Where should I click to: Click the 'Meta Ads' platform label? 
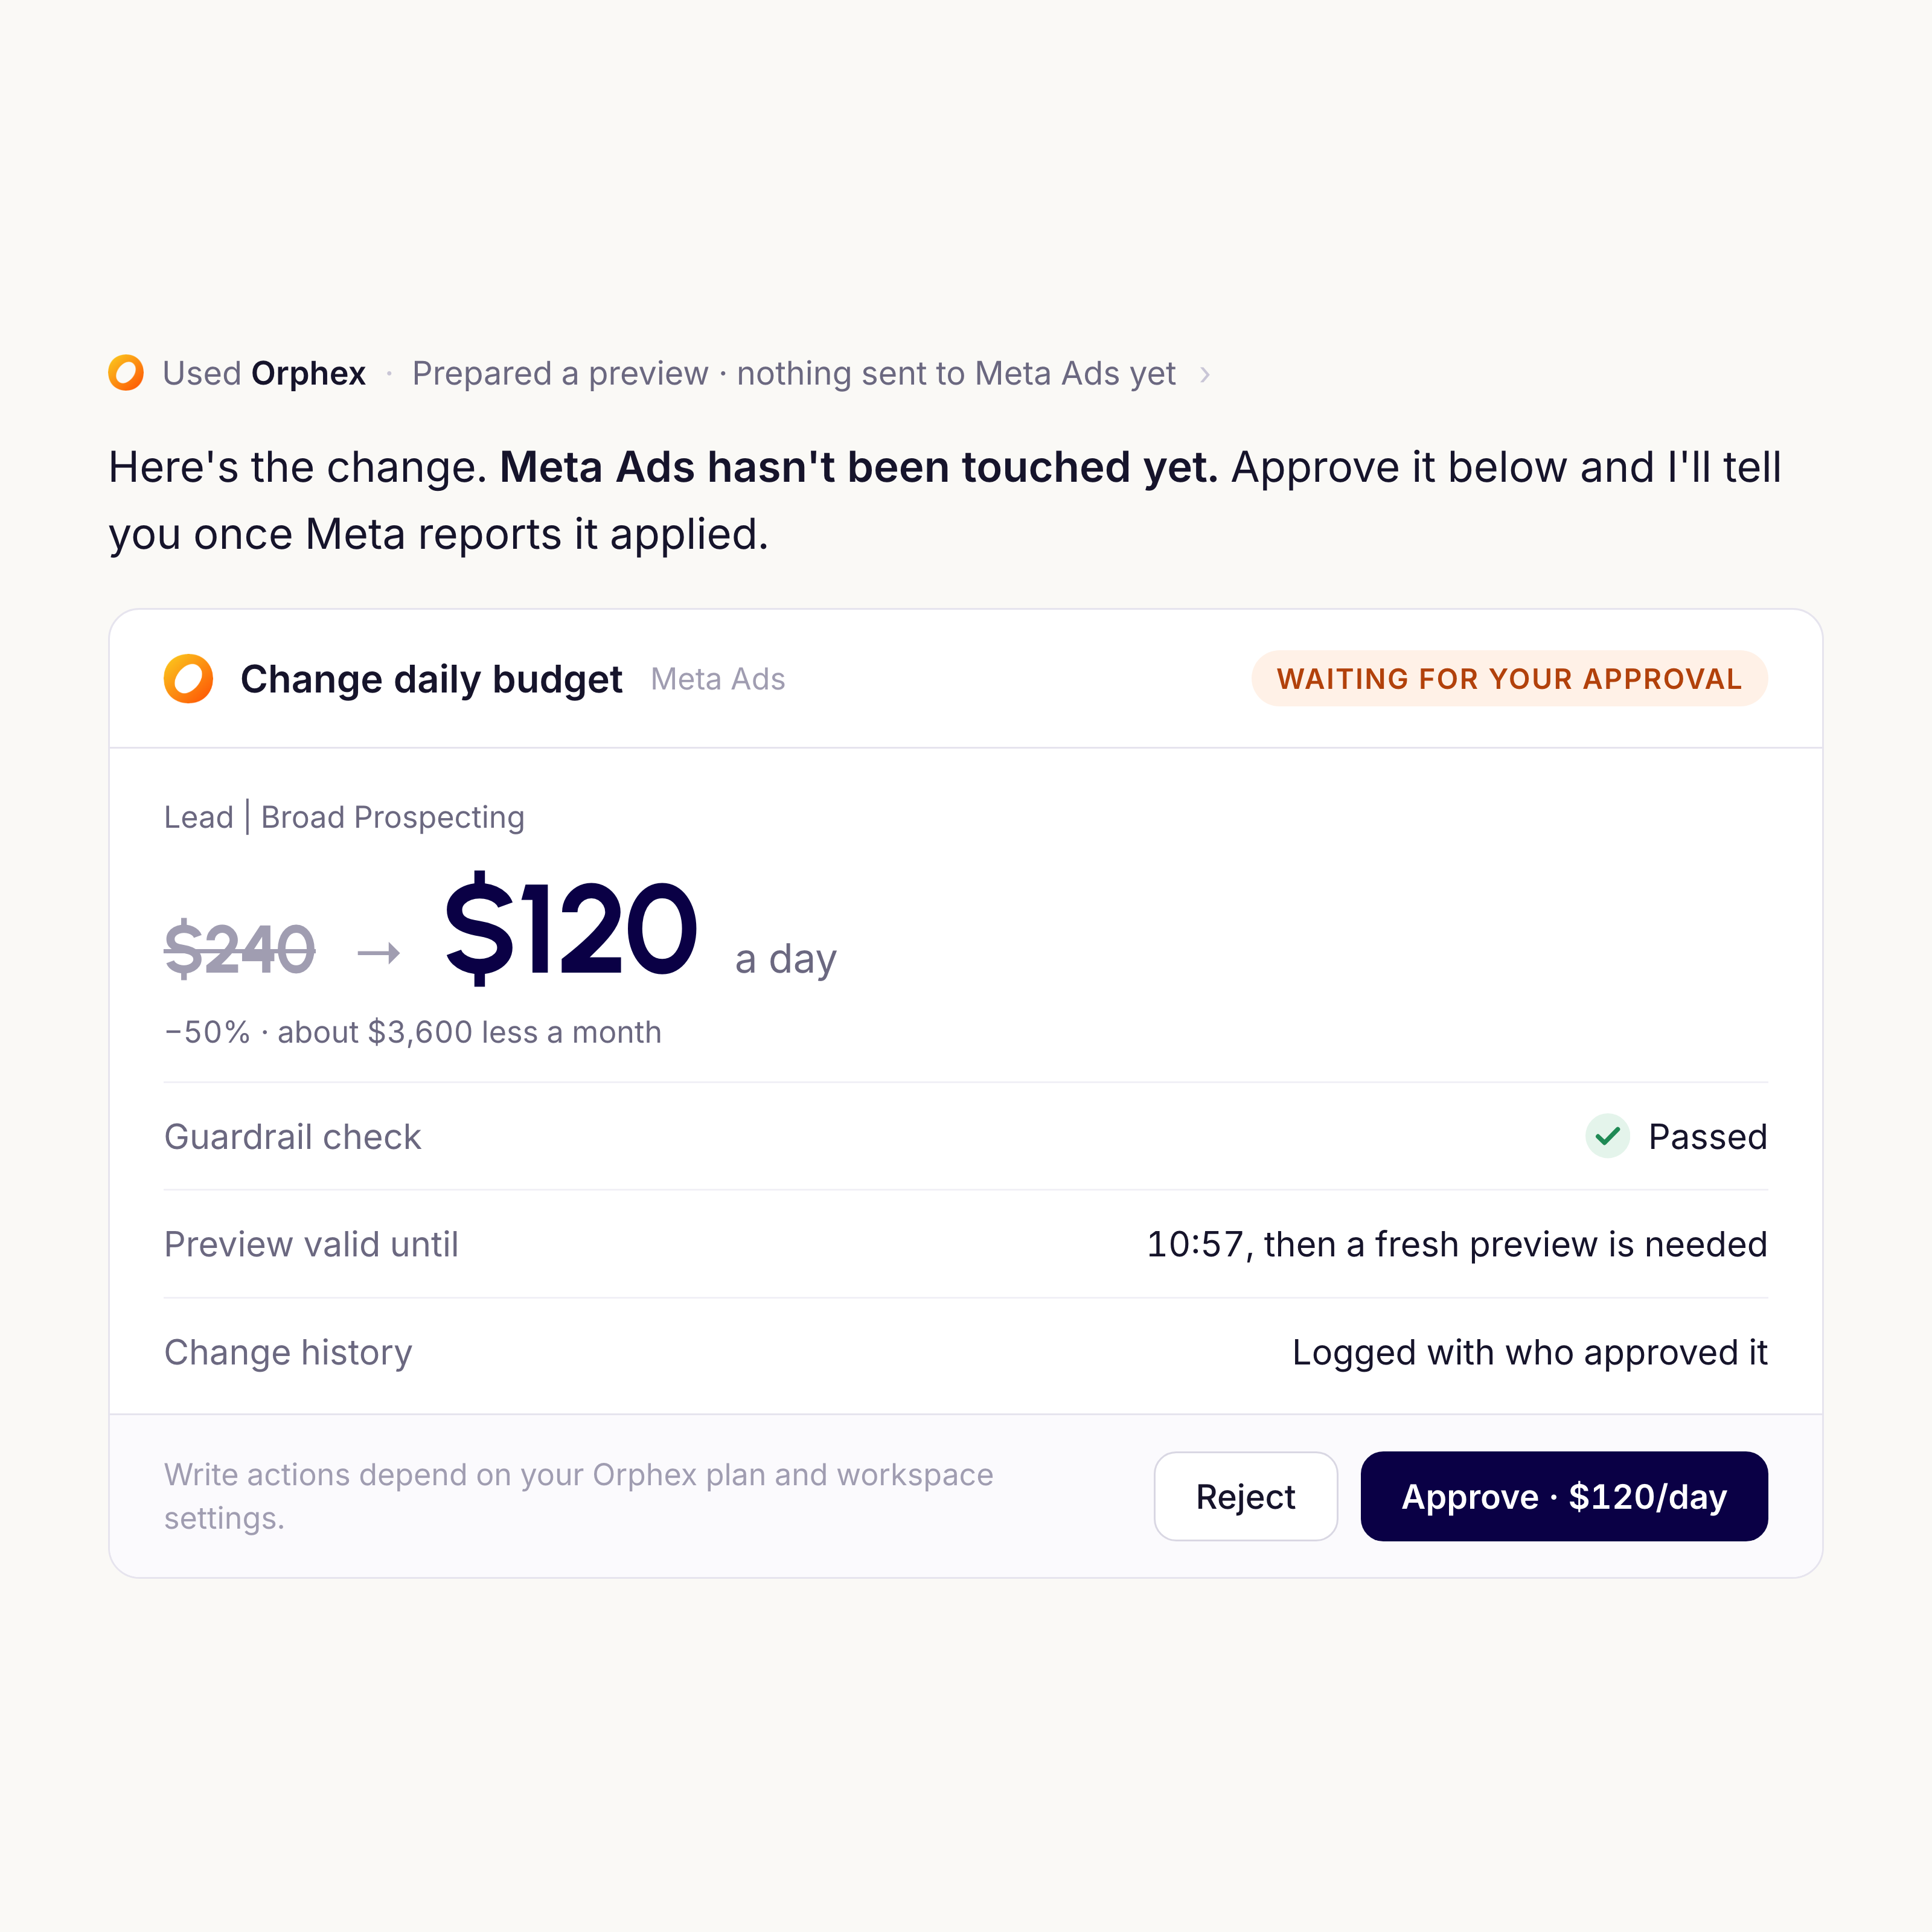pos(718,680)
